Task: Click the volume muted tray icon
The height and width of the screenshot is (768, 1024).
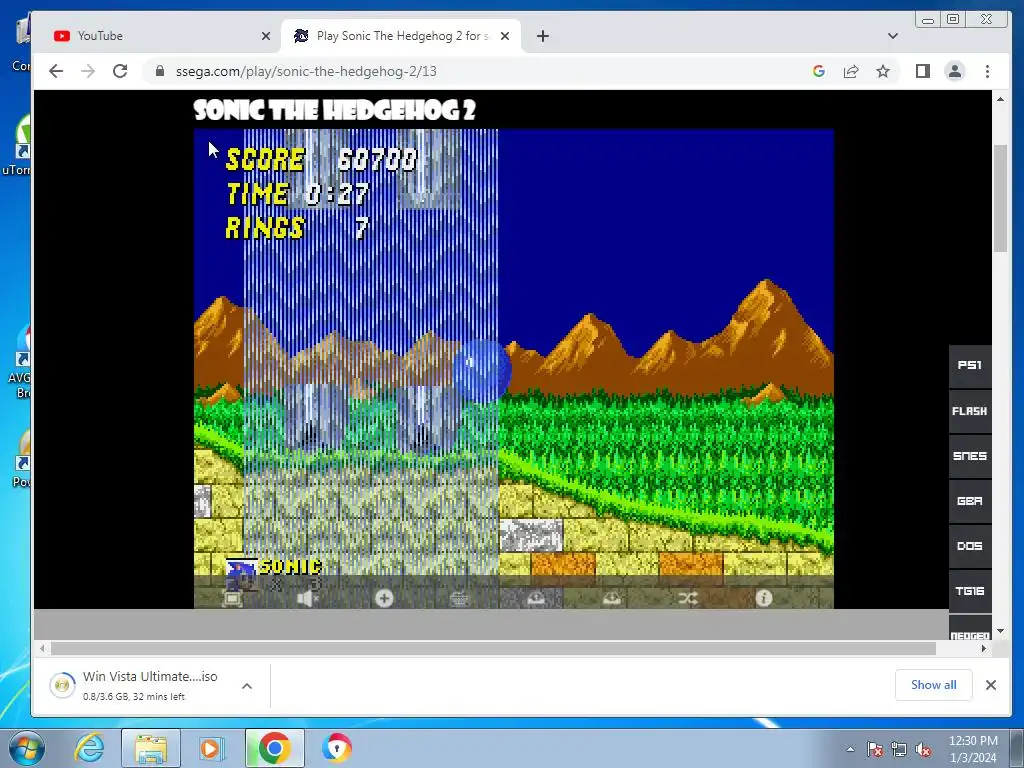Action: click(x=923, y=749)
